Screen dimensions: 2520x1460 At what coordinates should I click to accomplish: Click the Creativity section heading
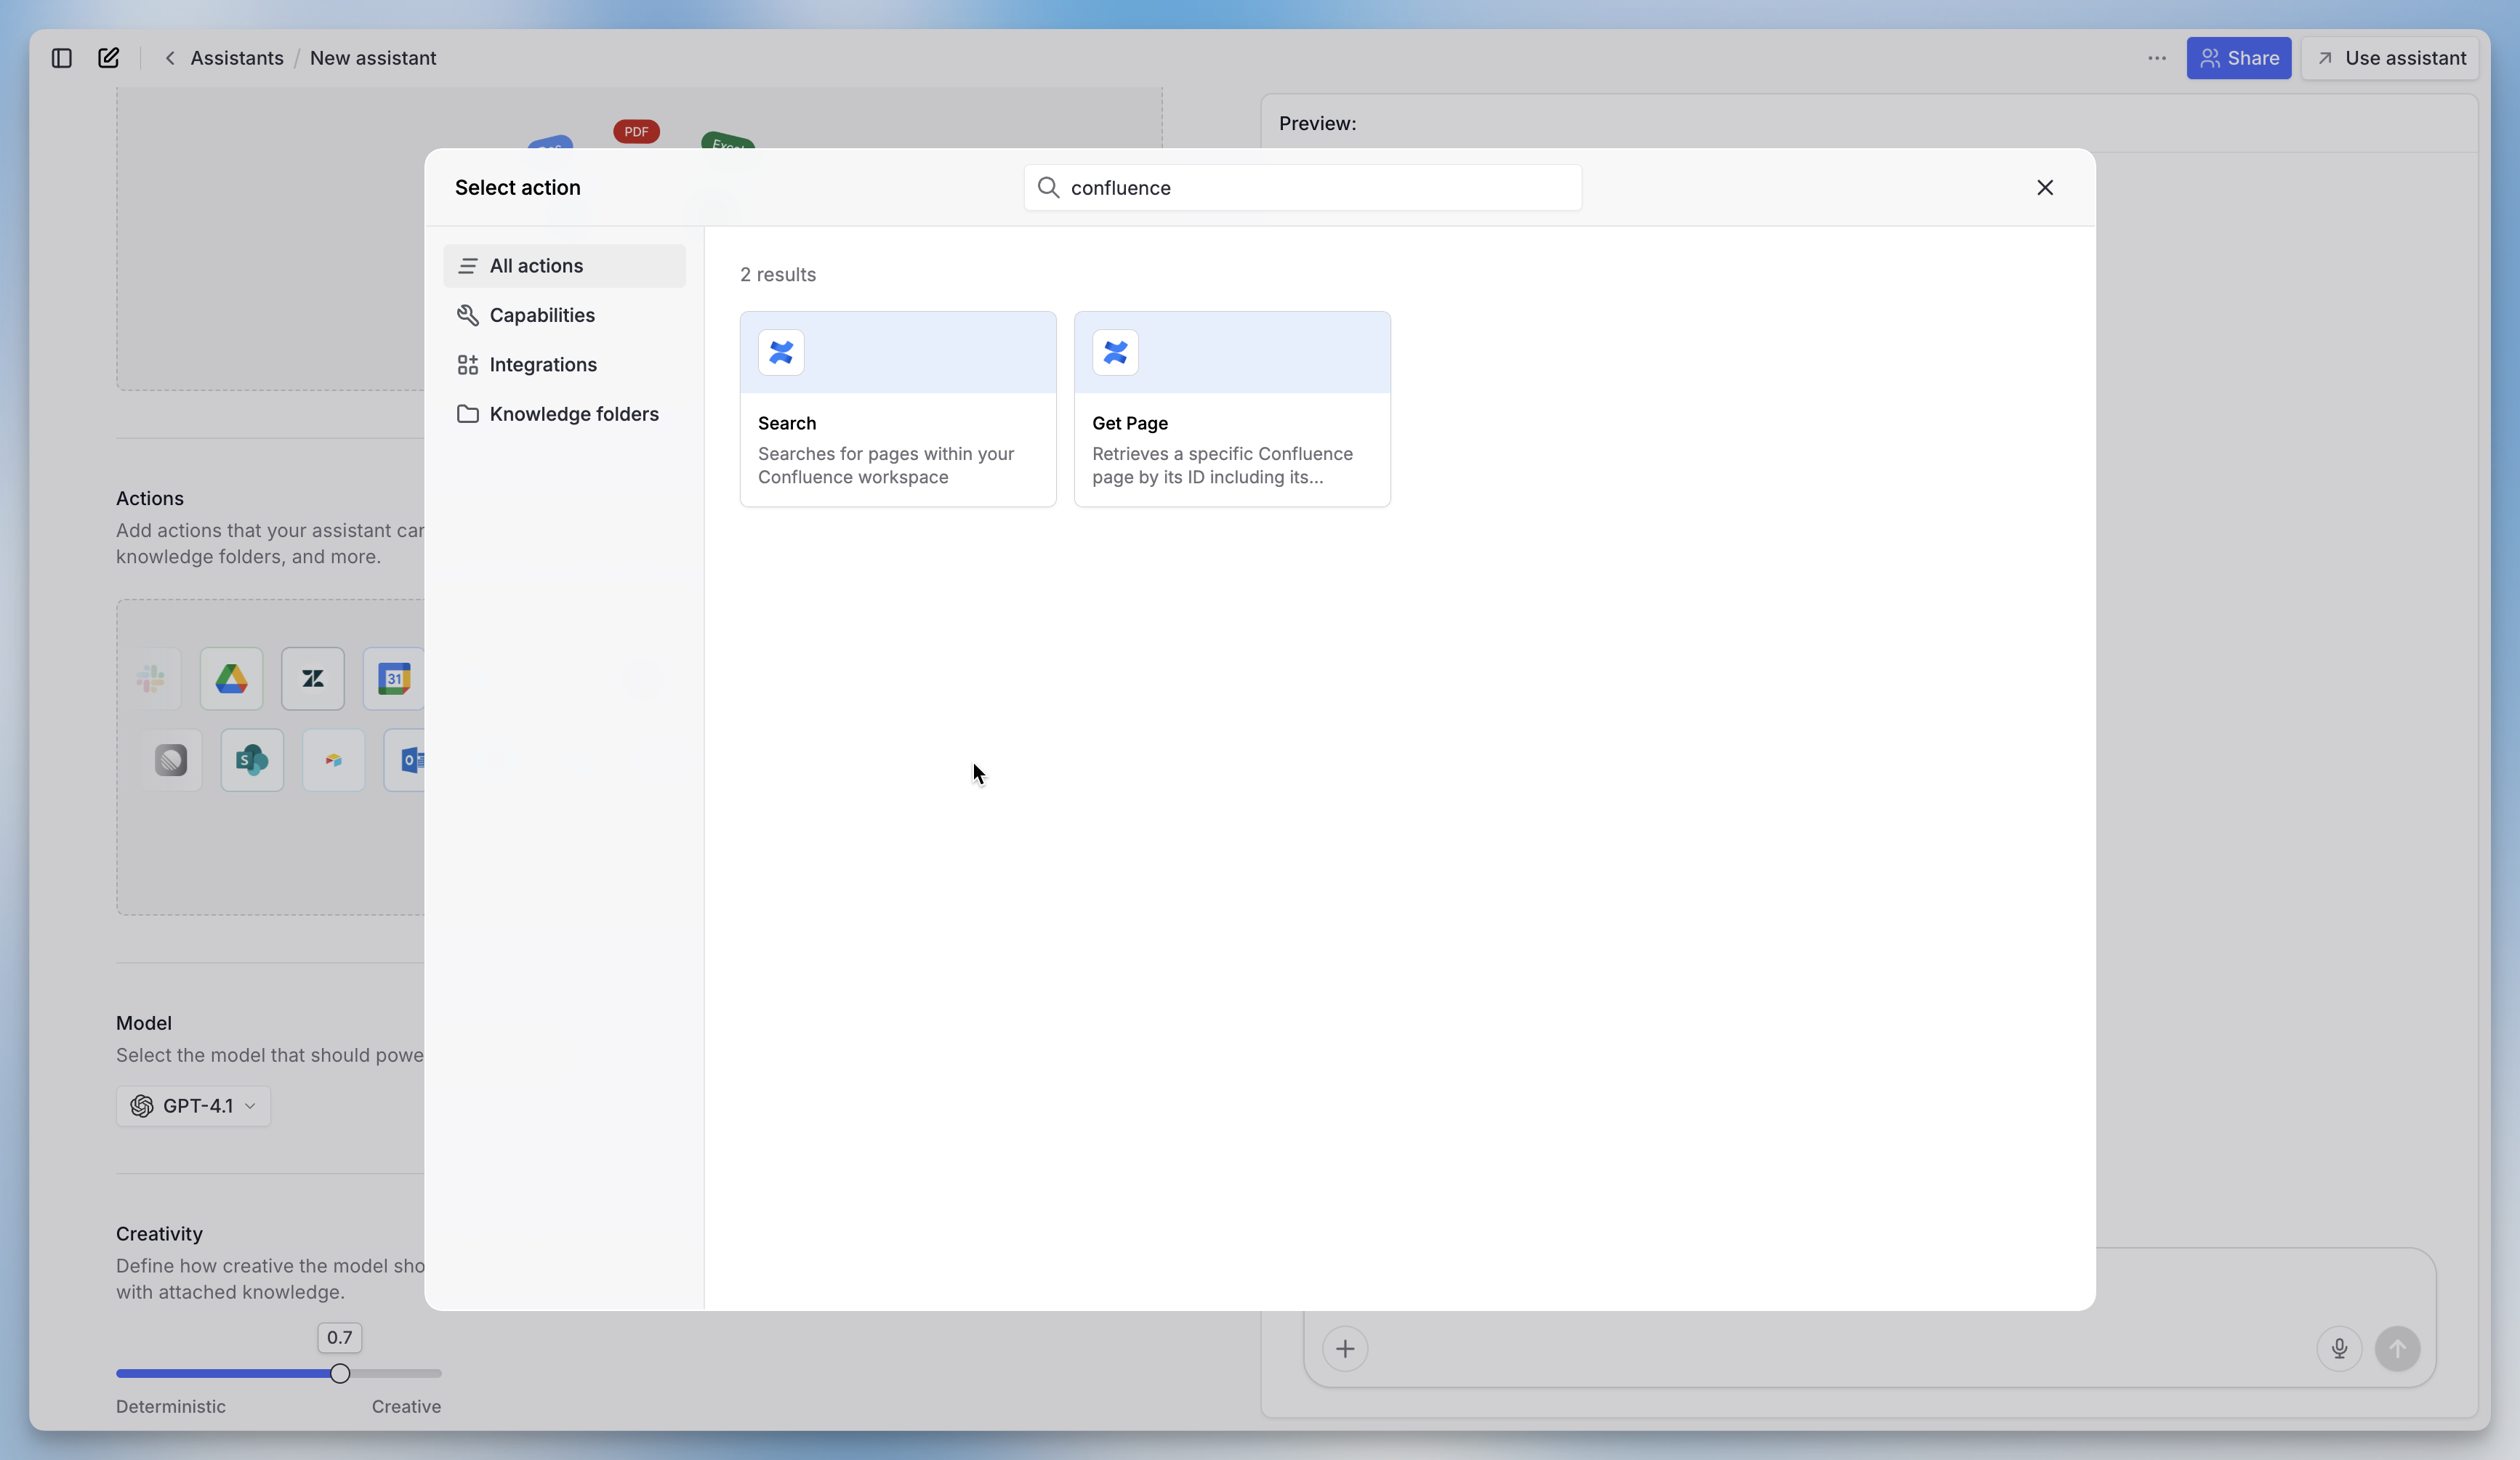coord(159,1234)
